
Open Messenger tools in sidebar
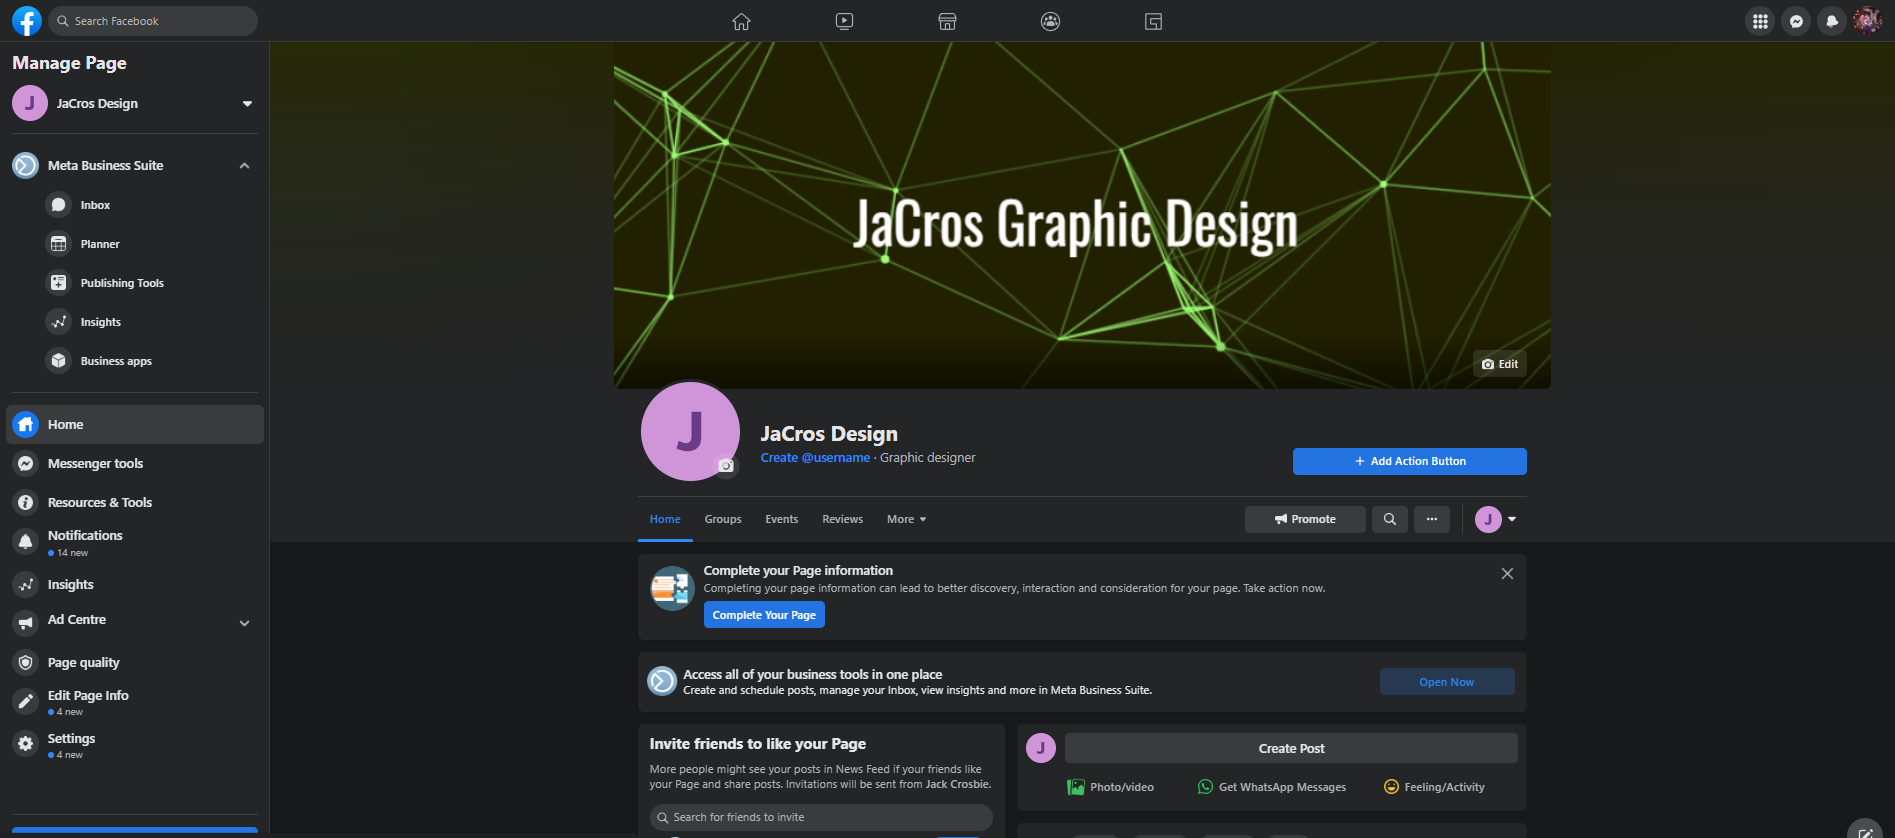tap(135, 464)
